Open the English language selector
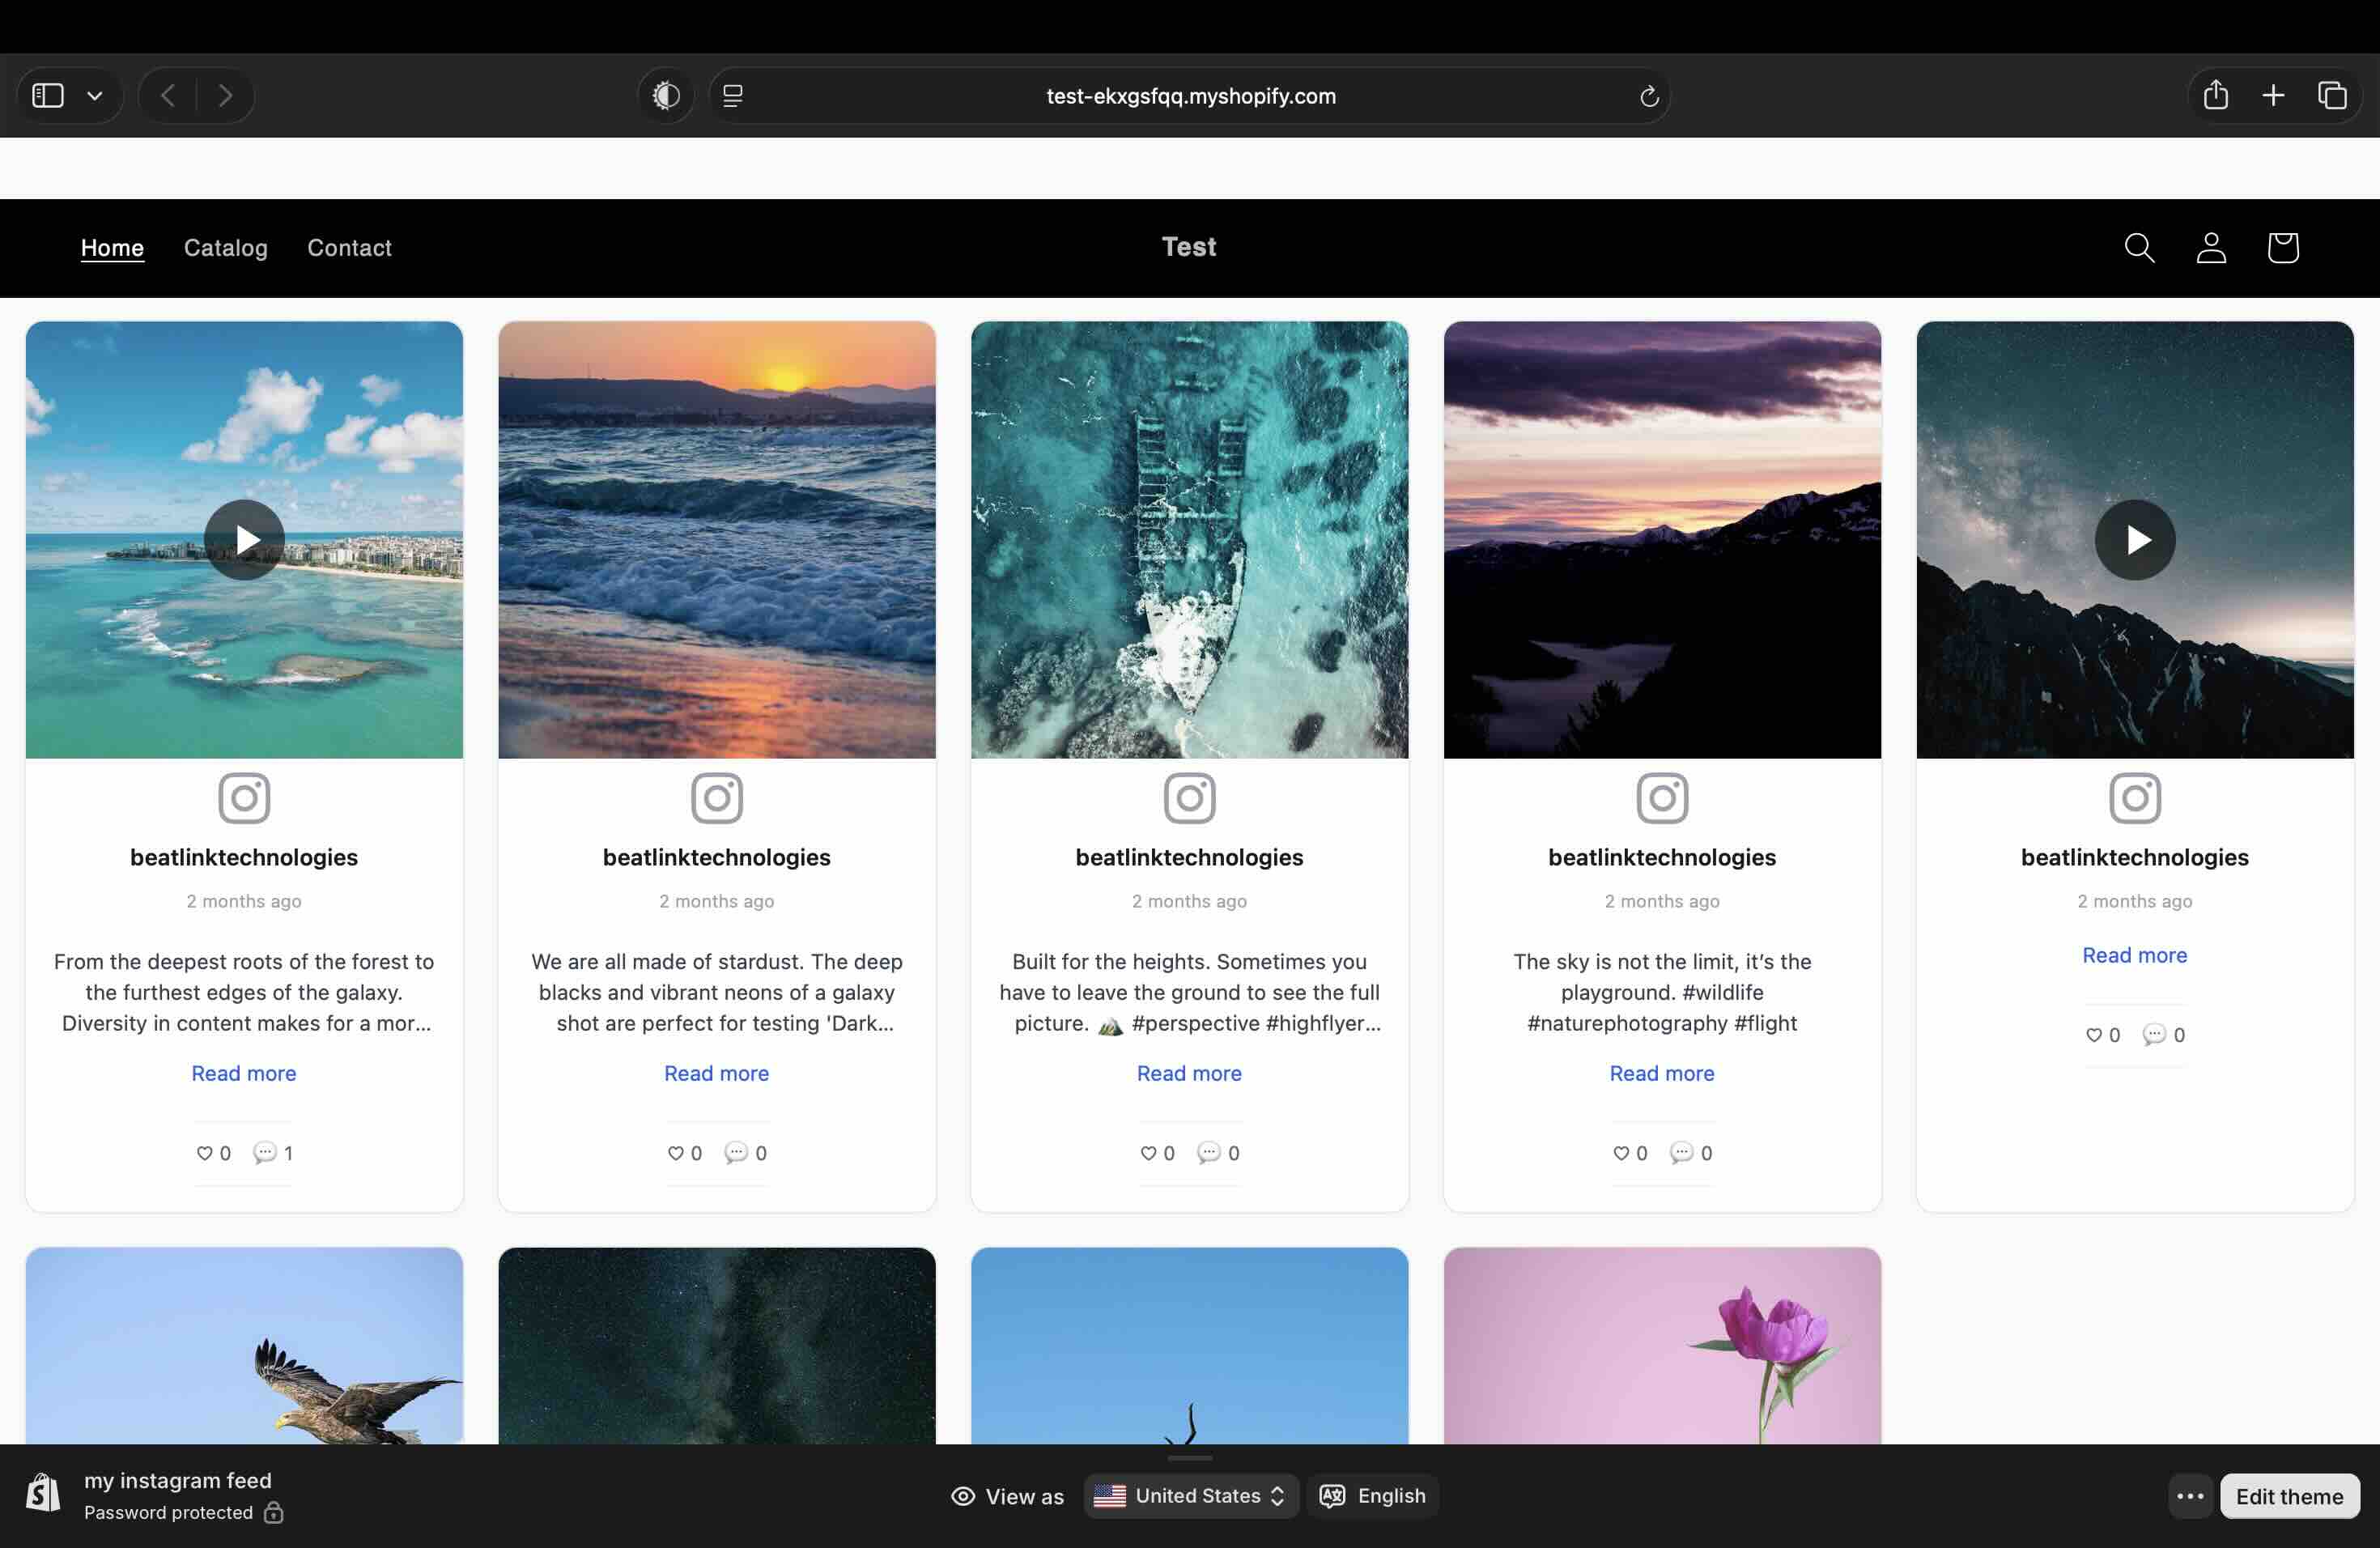The width and height of the screenshot is (2380, 1548). [1373, 1496]
